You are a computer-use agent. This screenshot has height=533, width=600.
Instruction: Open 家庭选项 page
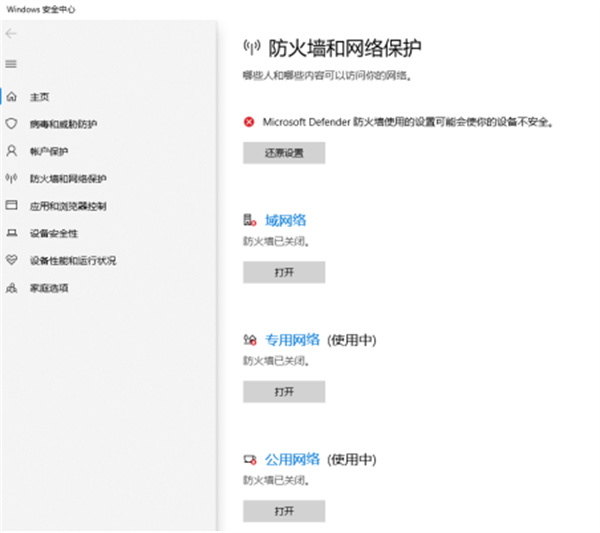(49, 288)
